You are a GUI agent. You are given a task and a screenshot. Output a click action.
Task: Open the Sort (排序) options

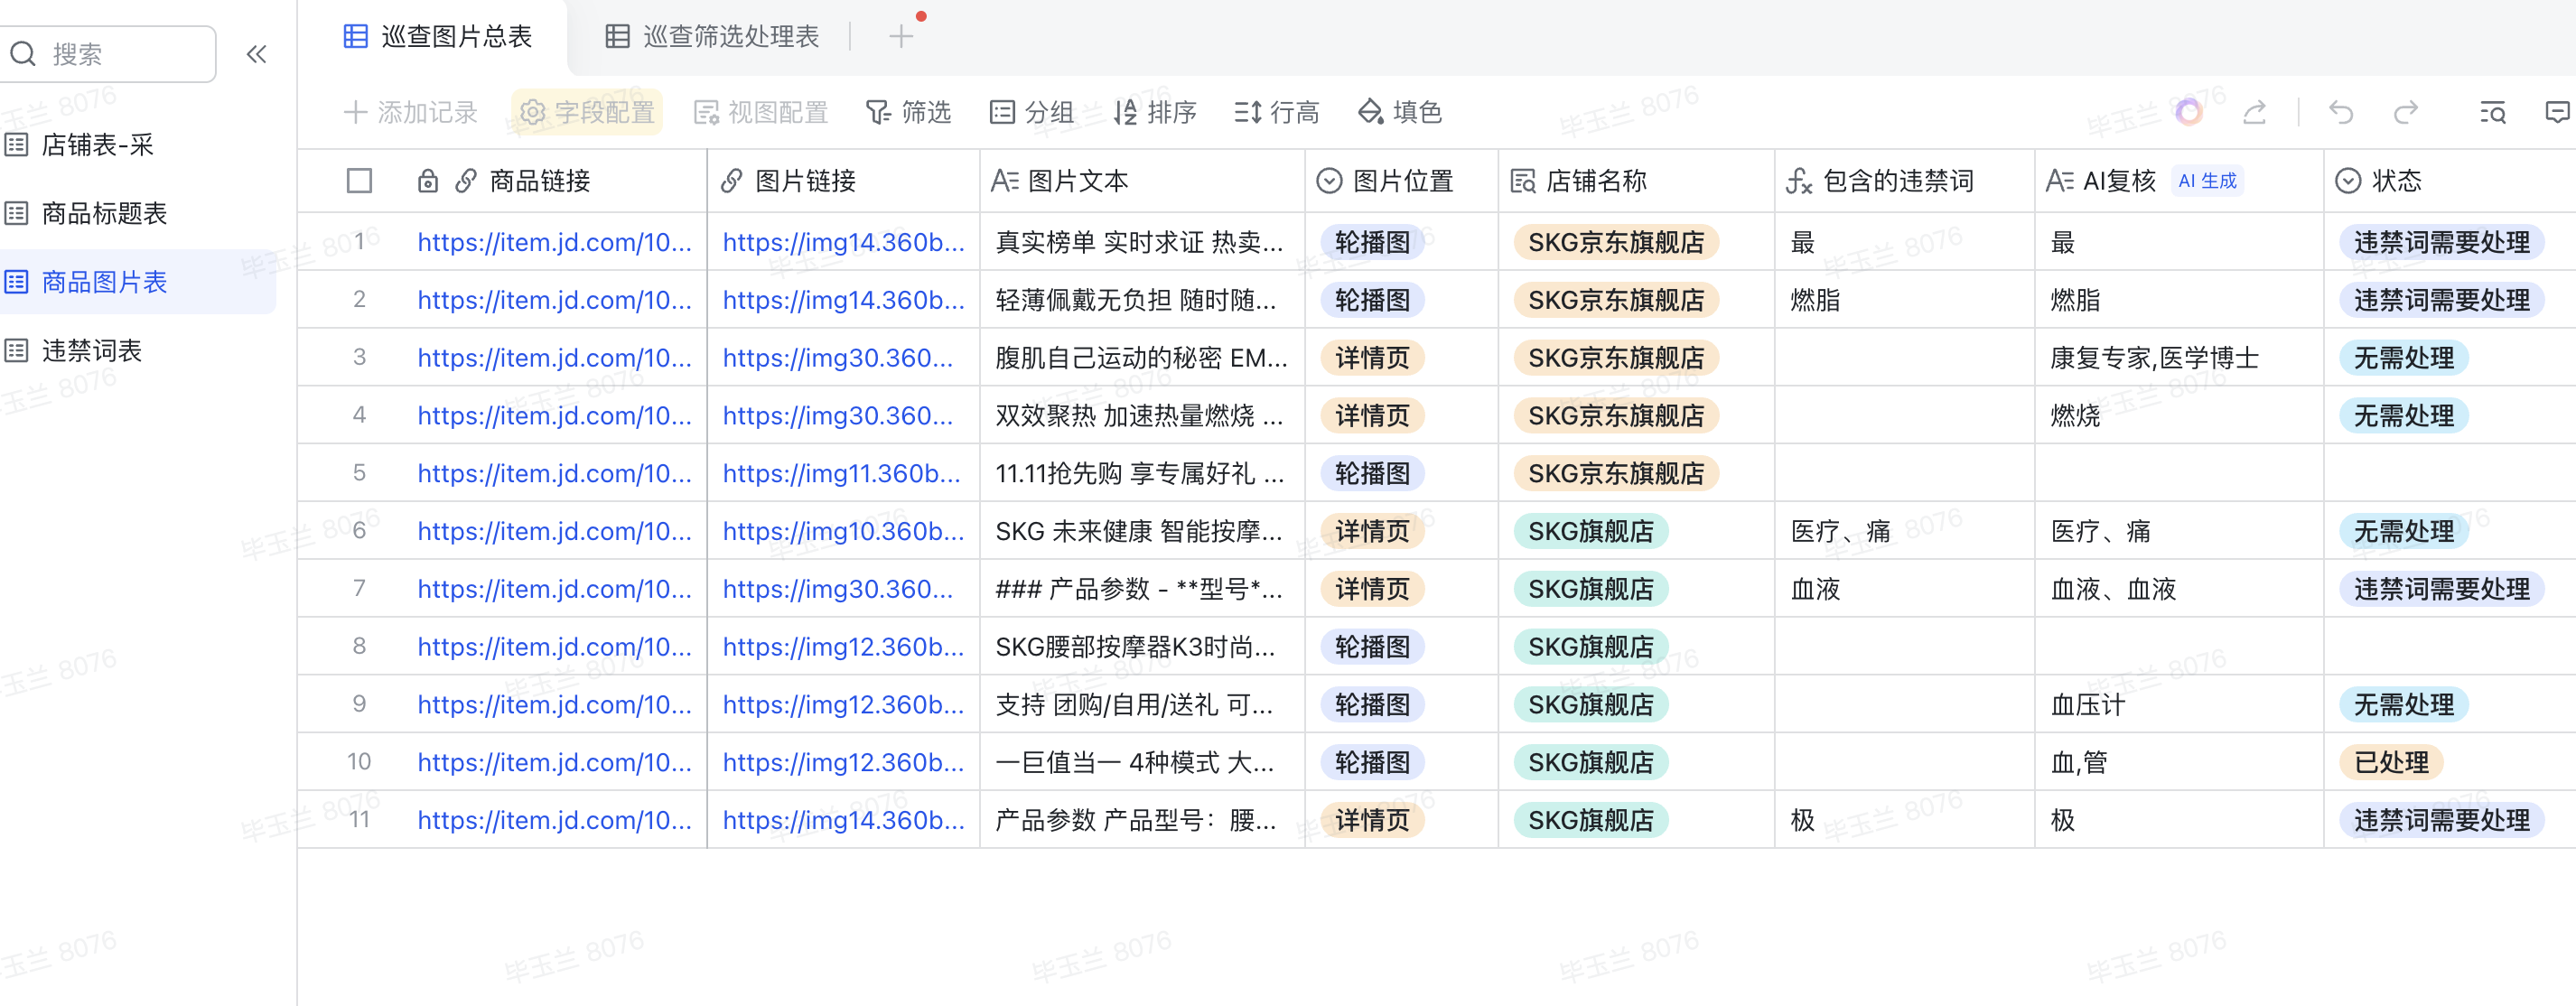tap(1155, 112)
